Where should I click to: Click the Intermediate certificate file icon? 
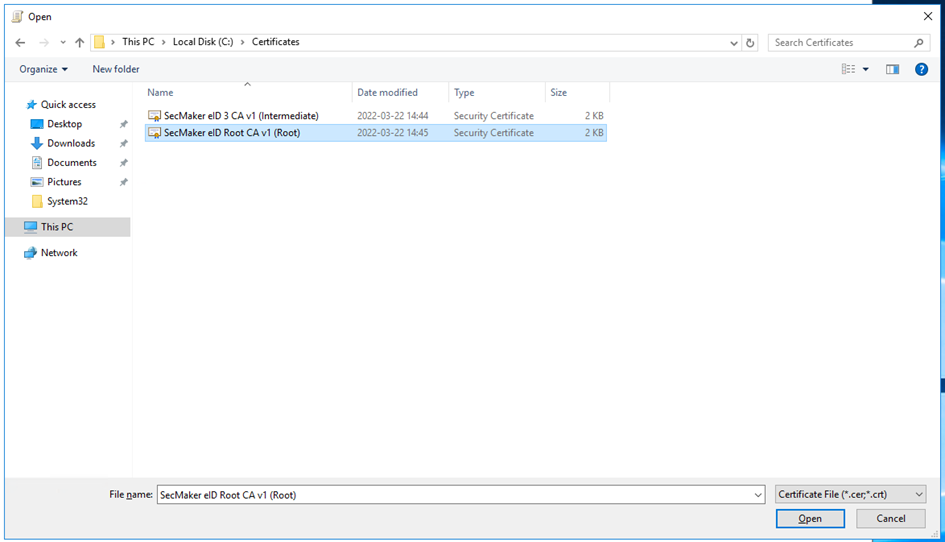[x=155, y=116]
